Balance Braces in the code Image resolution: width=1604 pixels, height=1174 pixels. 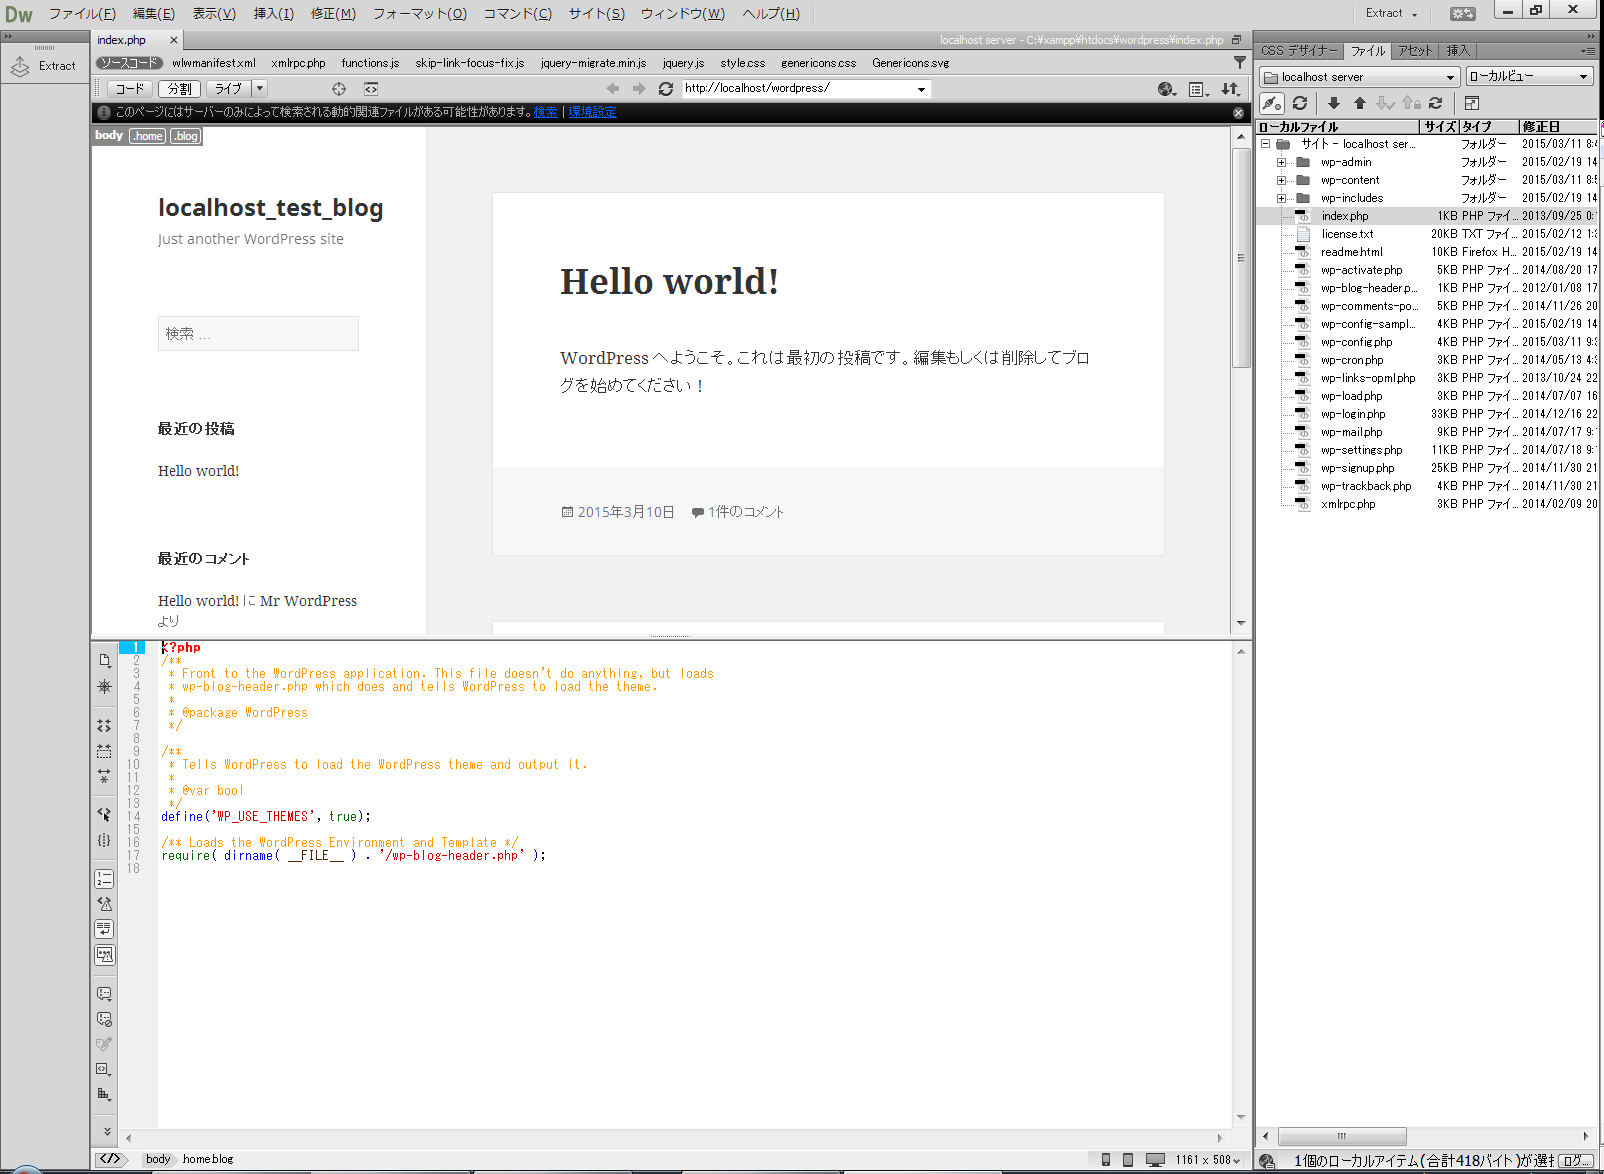coord(104,840)
